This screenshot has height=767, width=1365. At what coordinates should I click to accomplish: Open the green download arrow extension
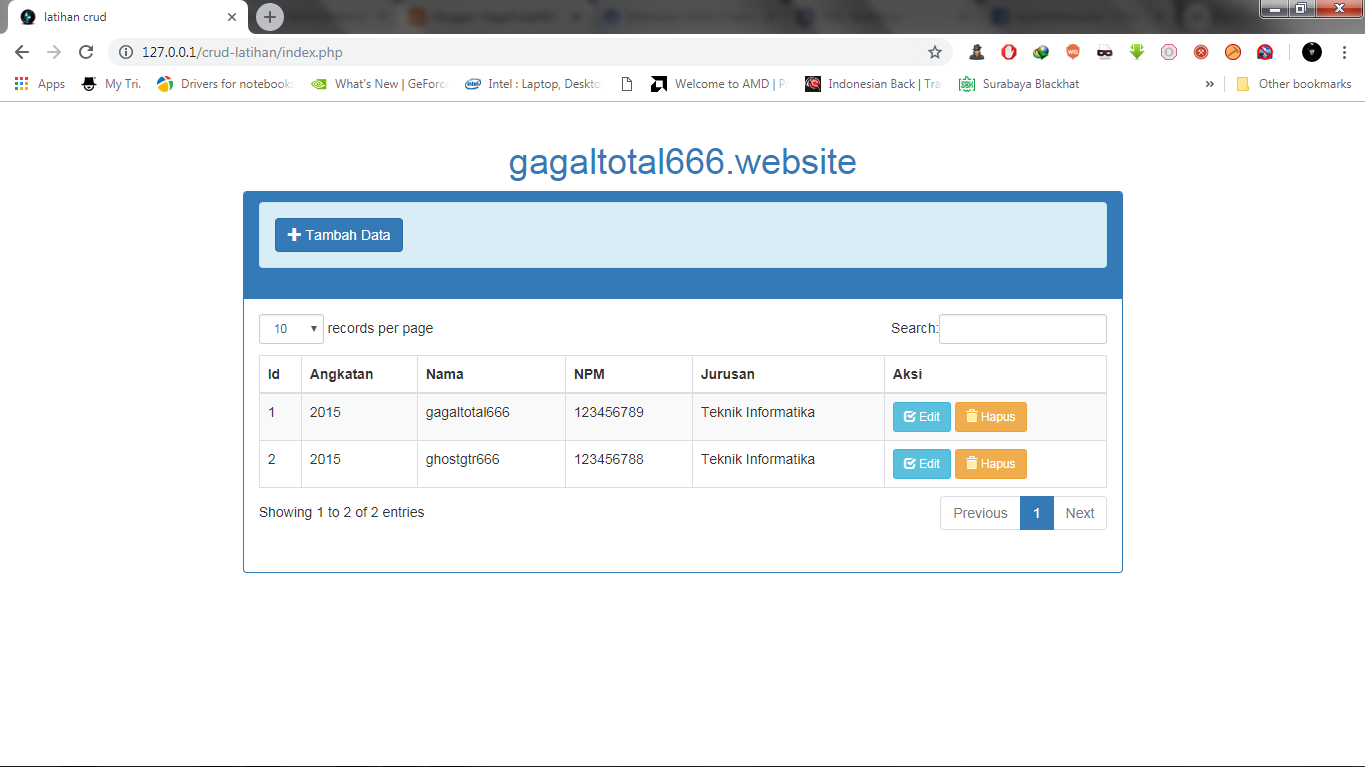click(x=1137, y=52)
